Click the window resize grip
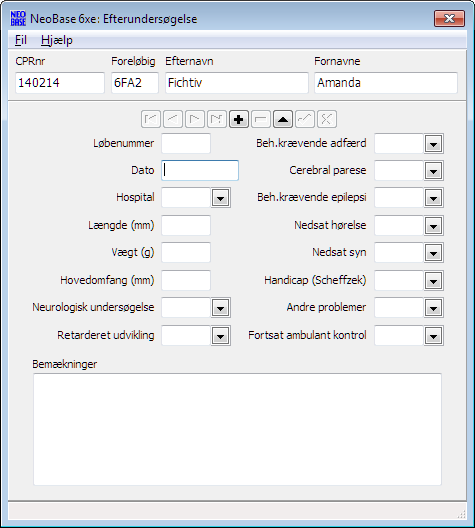The image size is (475, 528). 462,514
